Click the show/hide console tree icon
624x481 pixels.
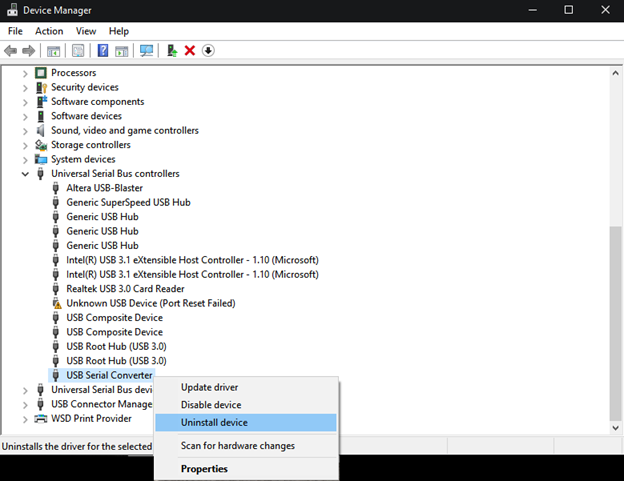pos(53,51)
